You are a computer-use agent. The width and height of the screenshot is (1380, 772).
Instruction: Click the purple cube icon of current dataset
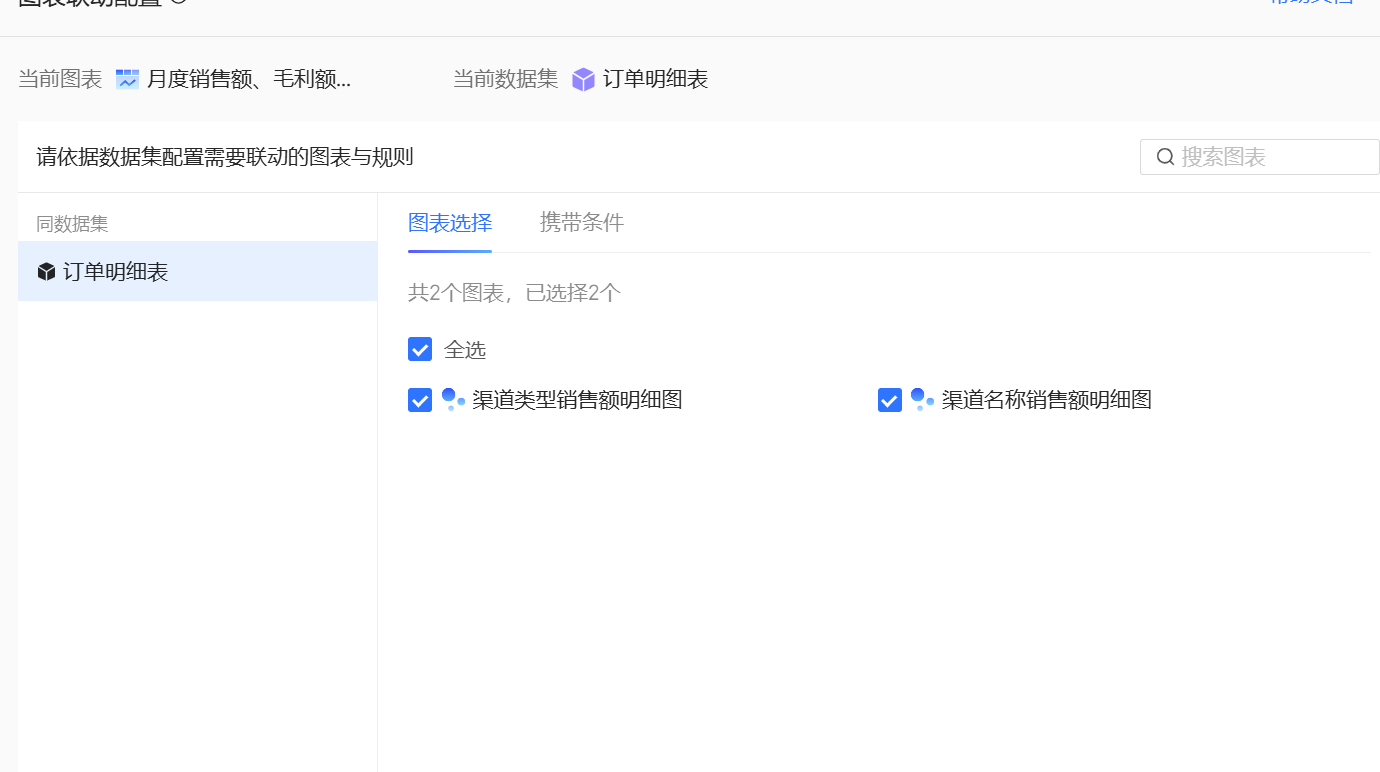coord(583,80)
